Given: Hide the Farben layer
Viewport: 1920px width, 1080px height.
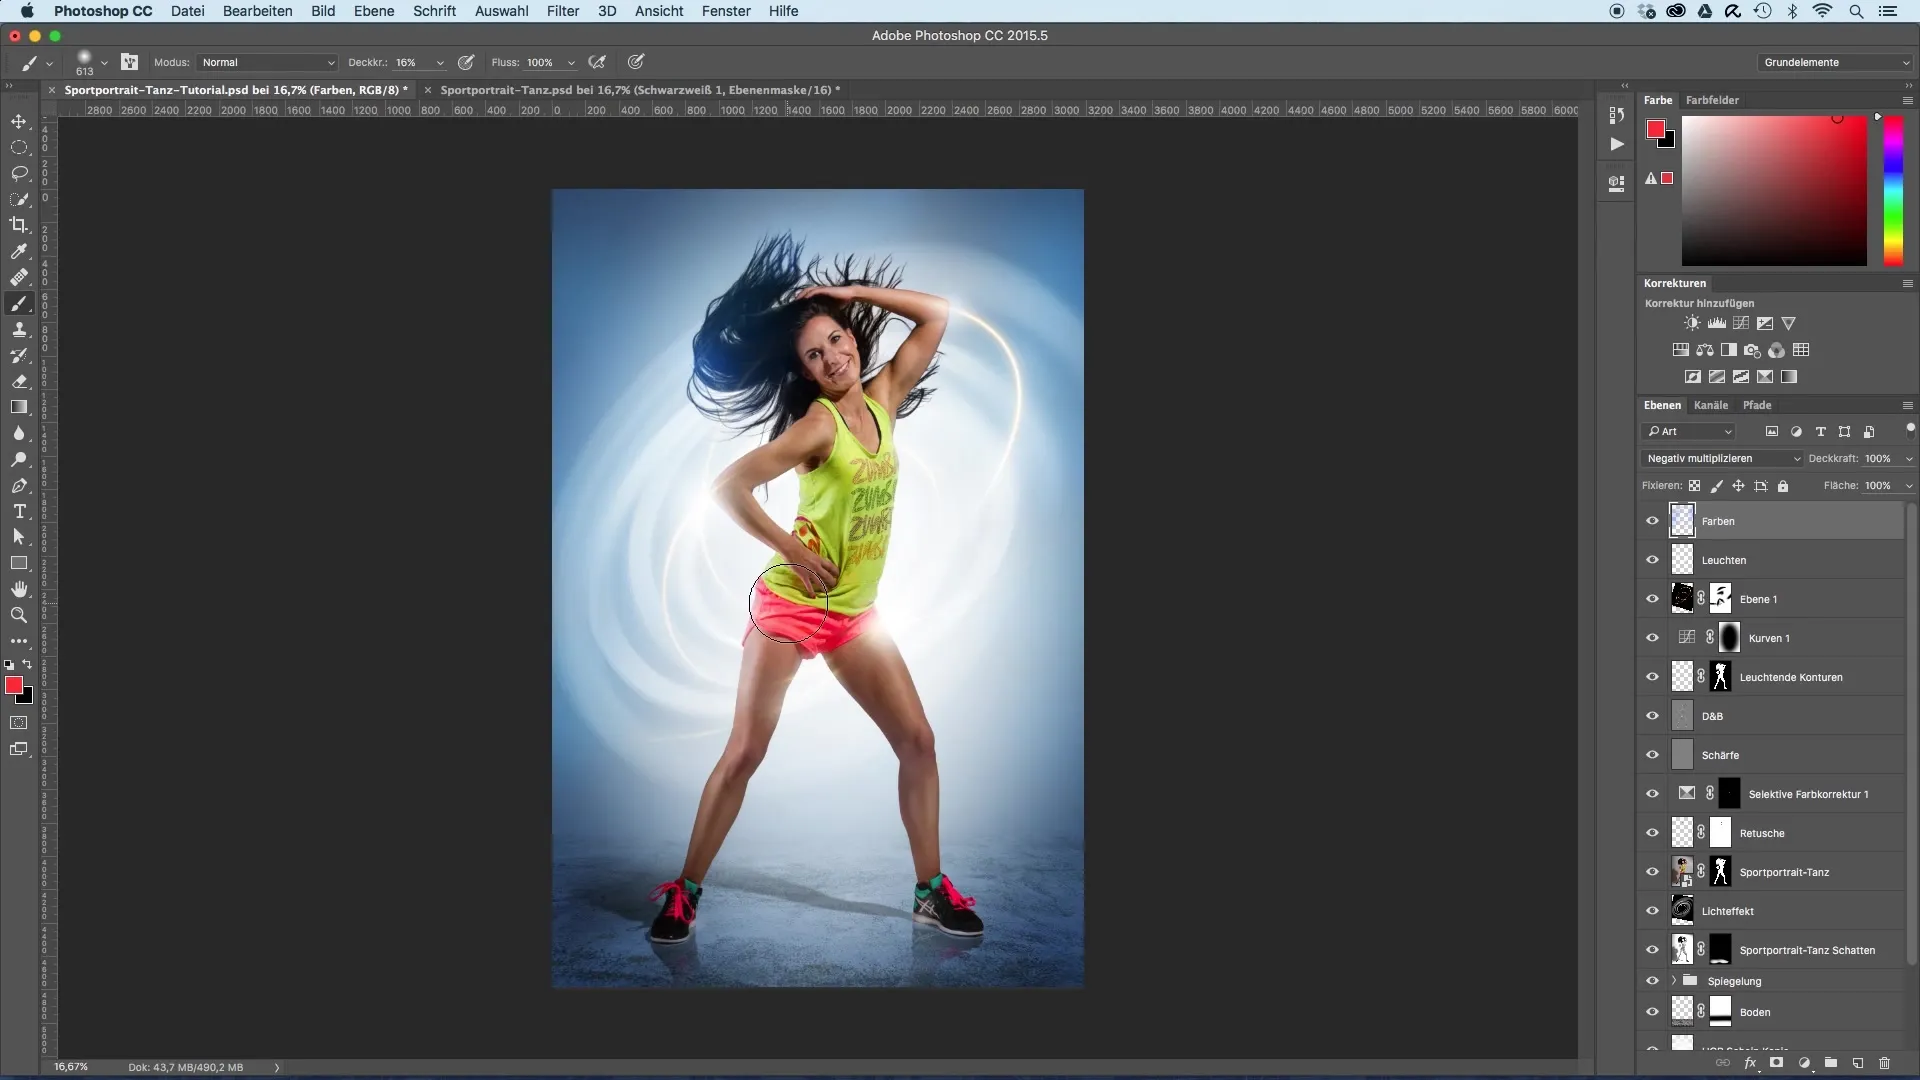Looking at the screenshot, I should click(x=1652, y=520).
